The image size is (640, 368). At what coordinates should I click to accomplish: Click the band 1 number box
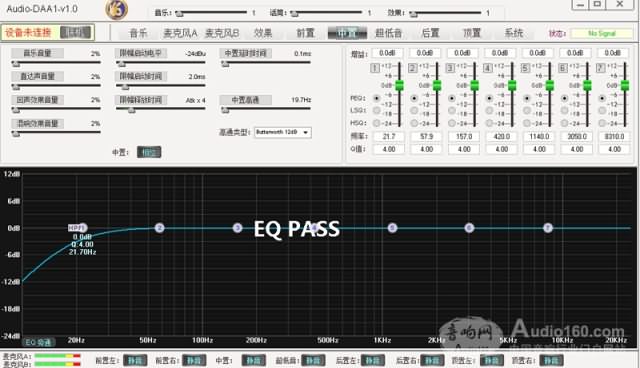[375, 68]
